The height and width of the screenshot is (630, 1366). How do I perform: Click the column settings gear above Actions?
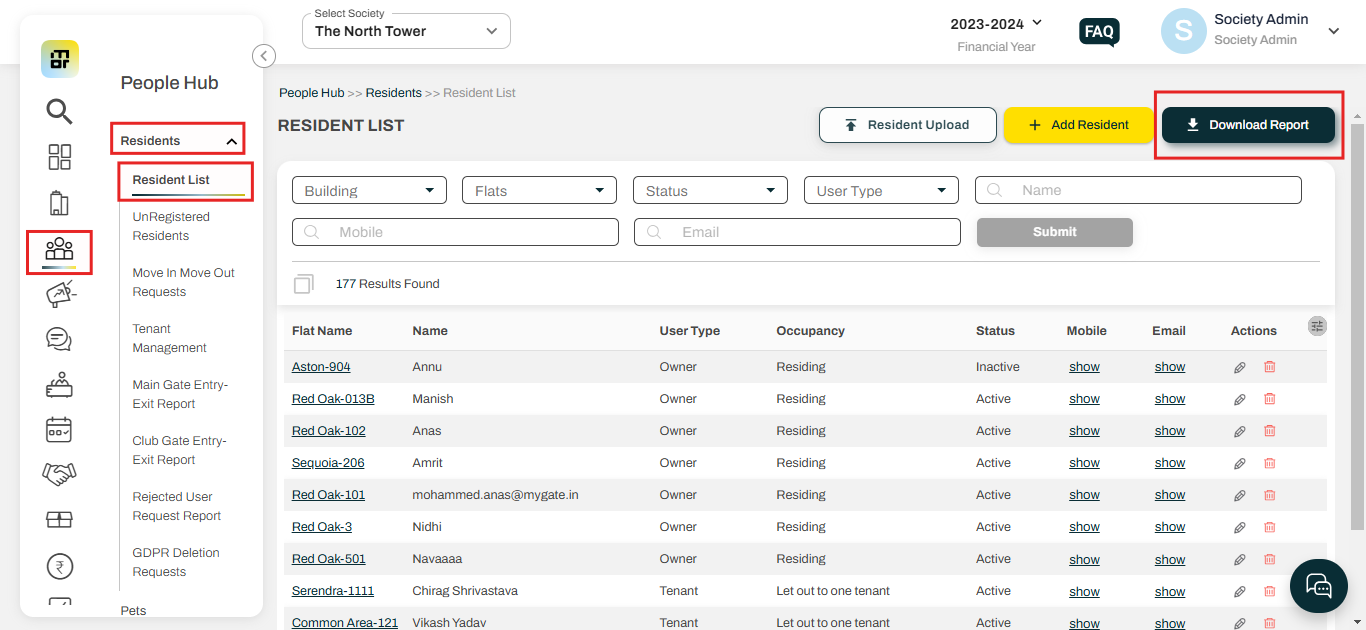(x=1317, y=325)
